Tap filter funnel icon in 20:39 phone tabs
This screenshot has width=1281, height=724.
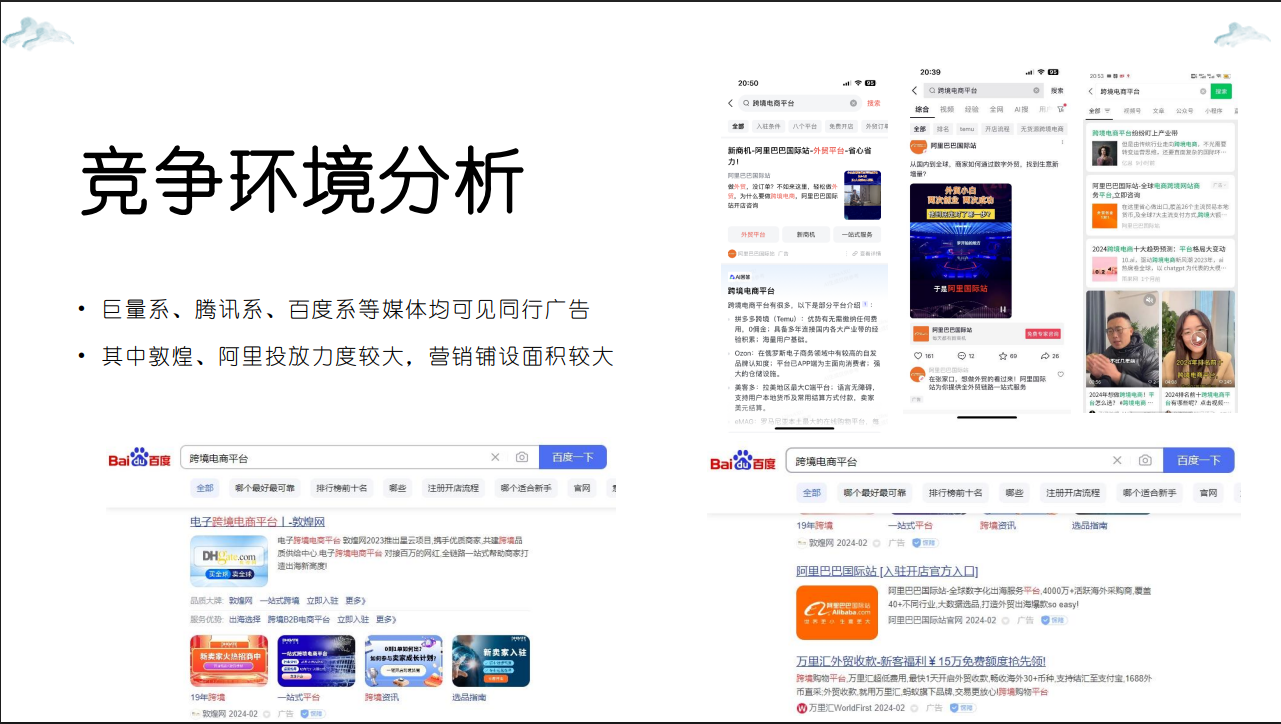click(x=1060, y=109)
